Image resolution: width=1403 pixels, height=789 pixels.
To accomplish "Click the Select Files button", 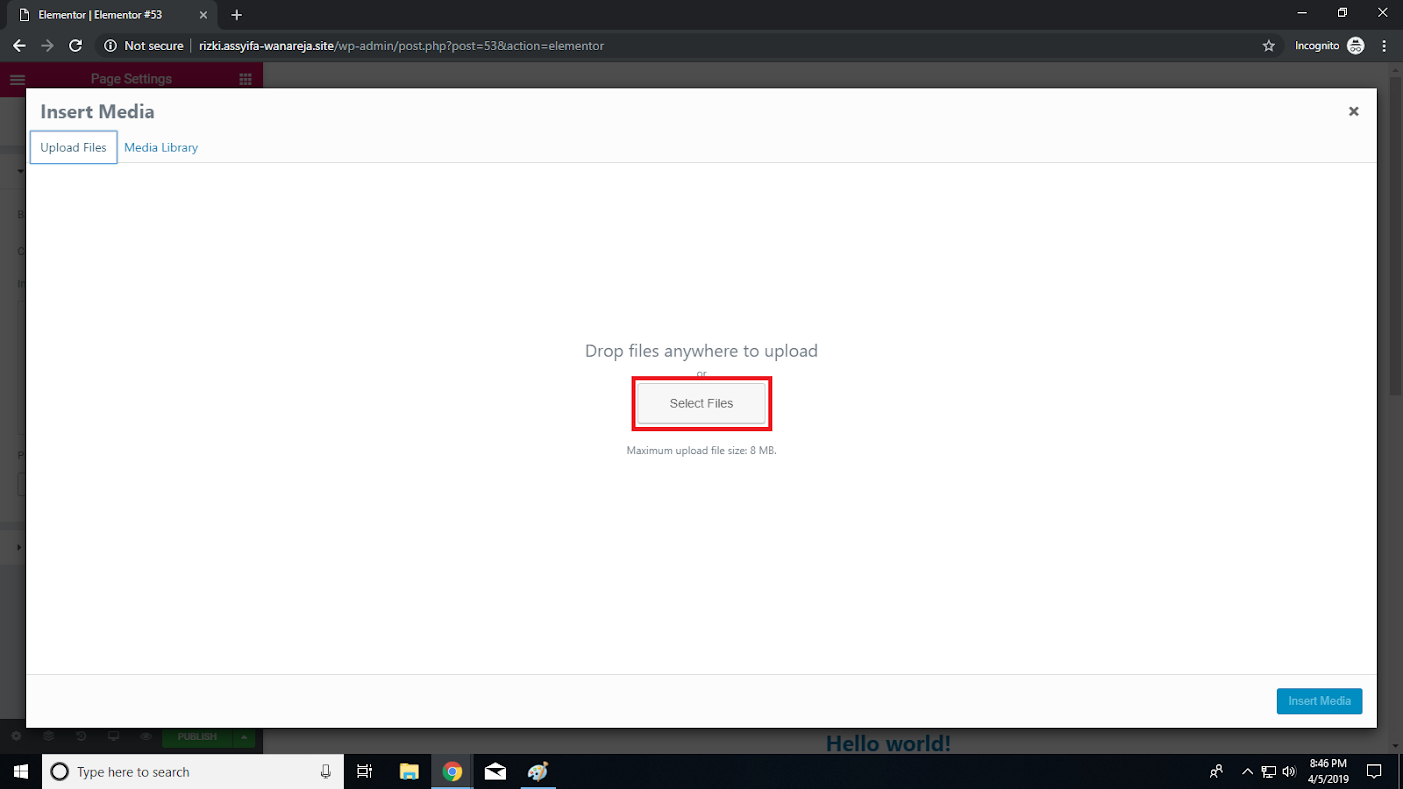I will [x=701, y=403].
